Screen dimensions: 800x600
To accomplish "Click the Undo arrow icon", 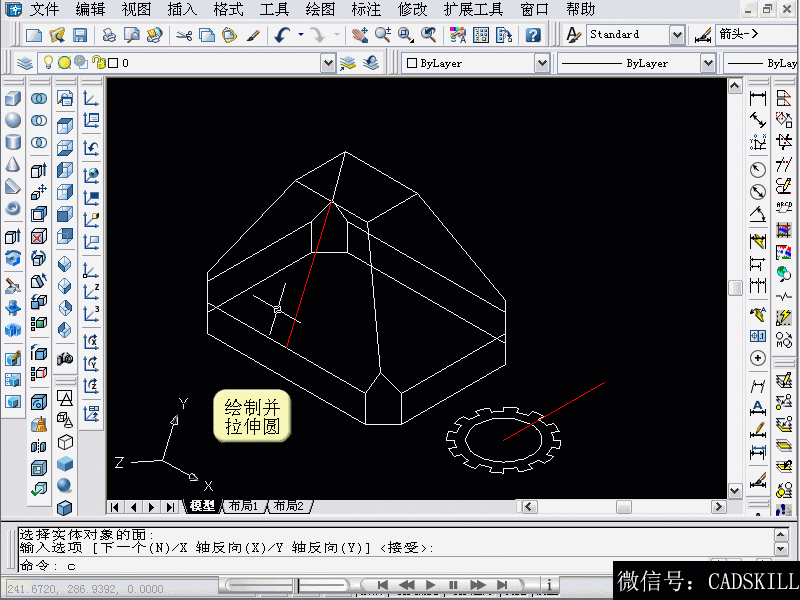I will point(281,35).
